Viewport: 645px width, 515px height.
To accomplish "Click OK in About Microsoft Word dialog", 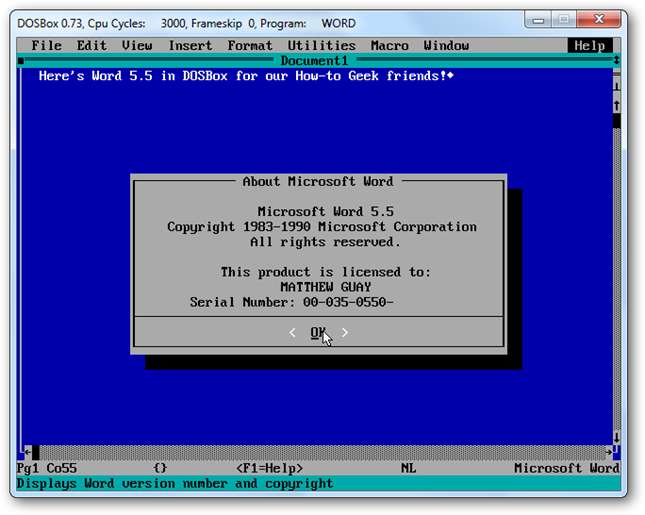I will tap(318, 332).
